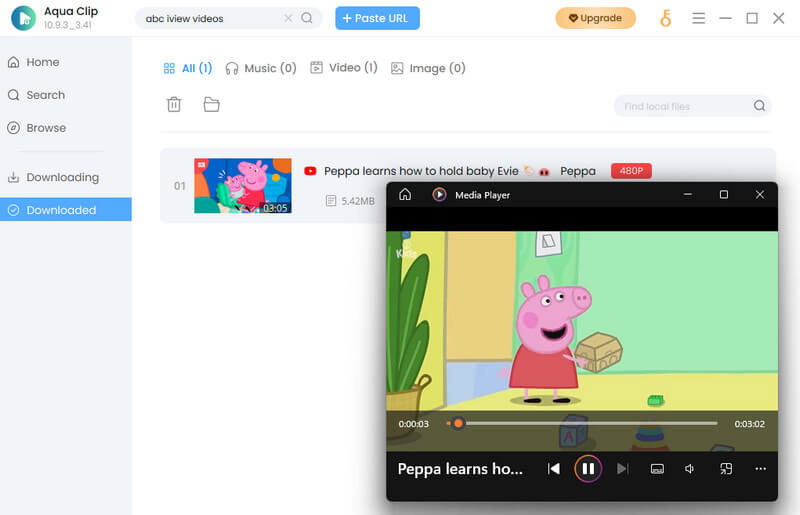
Task: Switch Media Player to mini player view
Action: [x=726, y=469]
